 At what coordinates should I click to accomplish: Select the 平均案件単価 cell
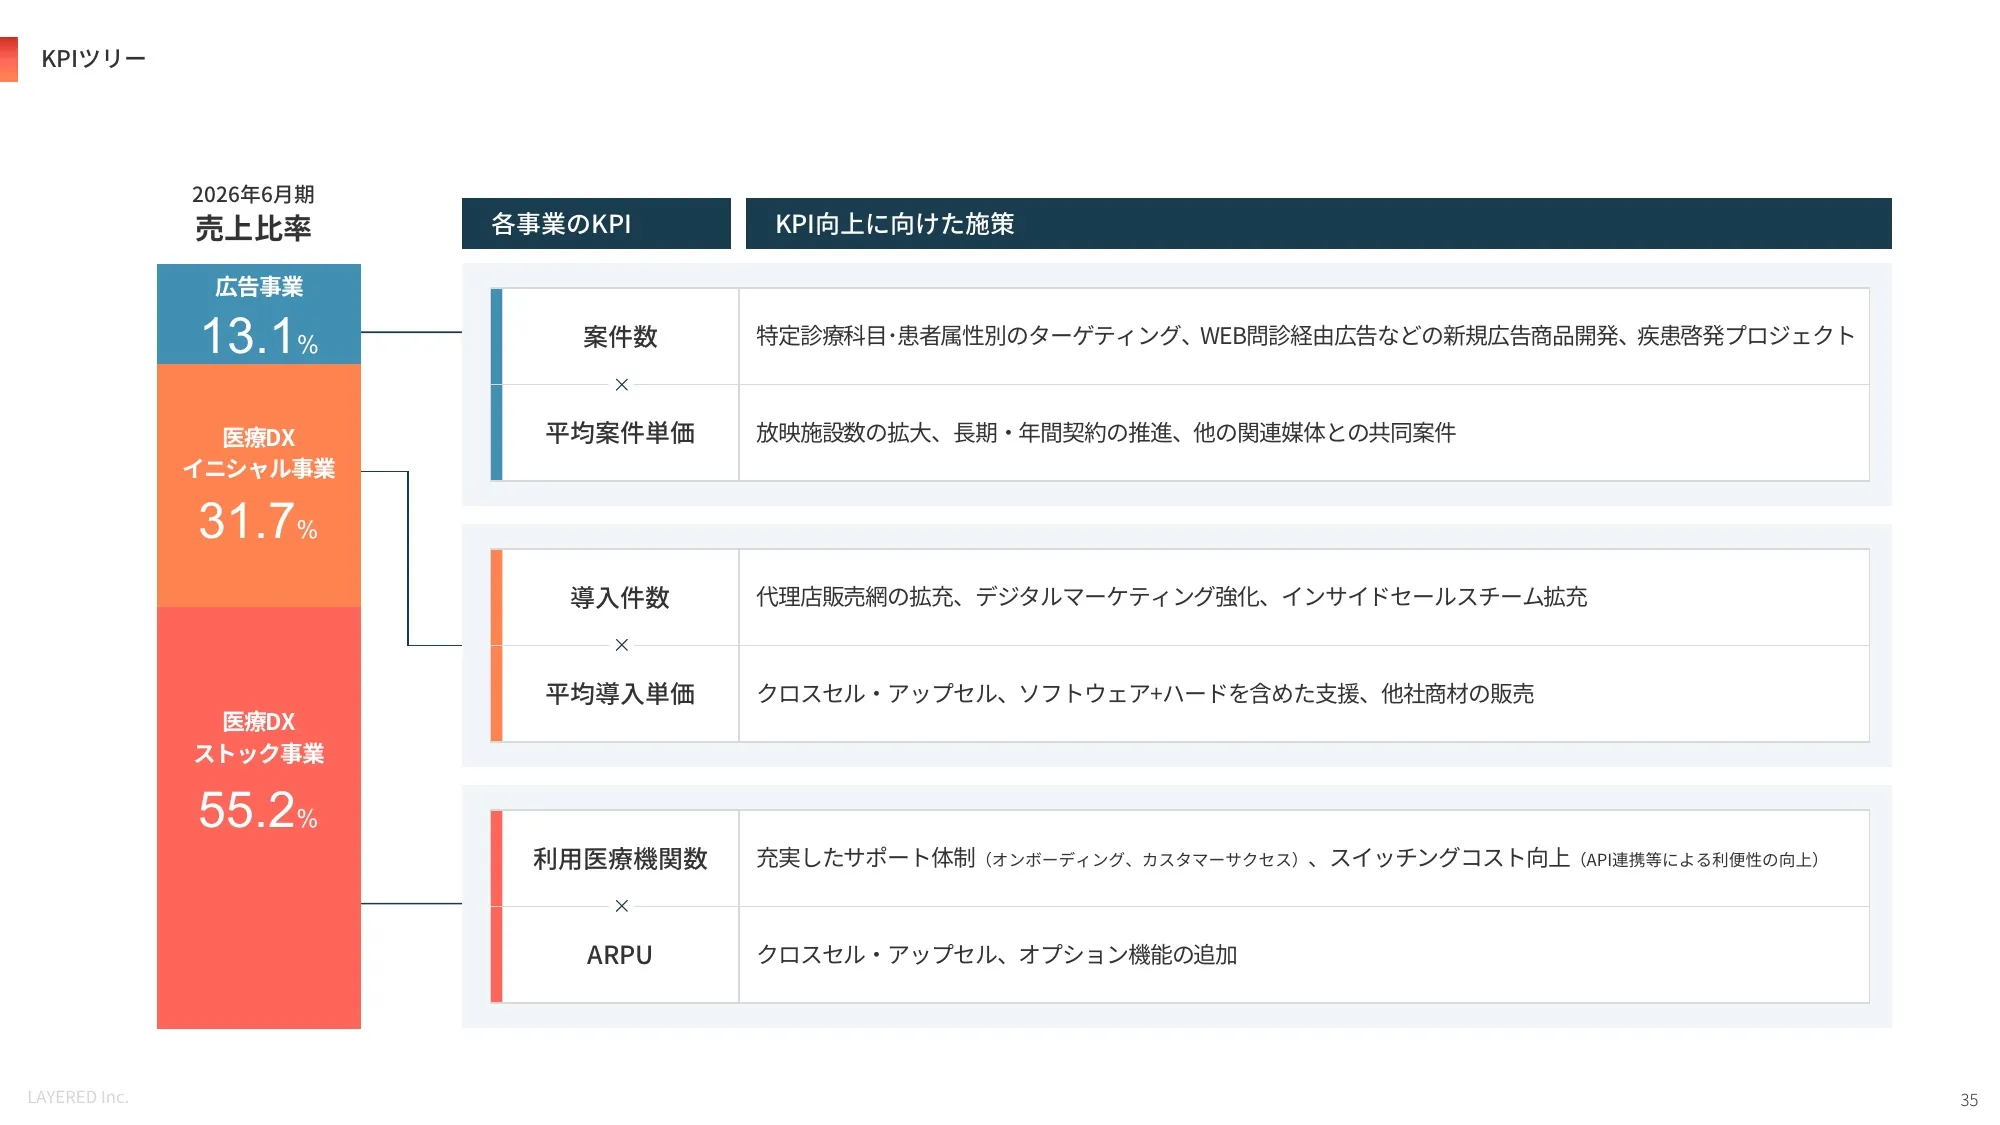click(x=620, y=433)
